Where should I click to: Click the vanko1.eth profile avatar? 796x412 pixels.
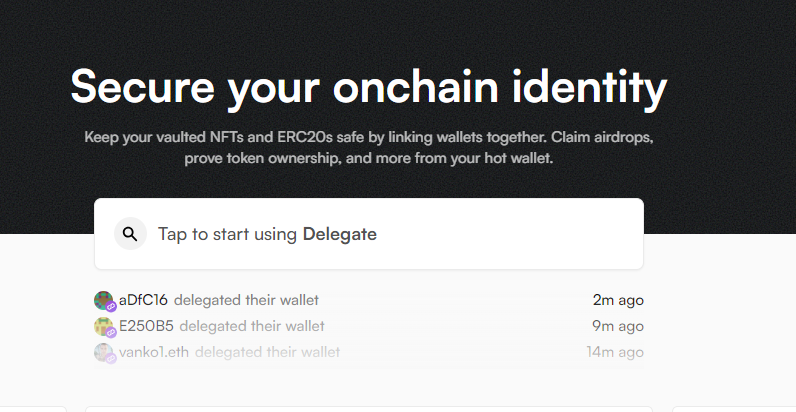pyautogui.click(x=104, y=352)
